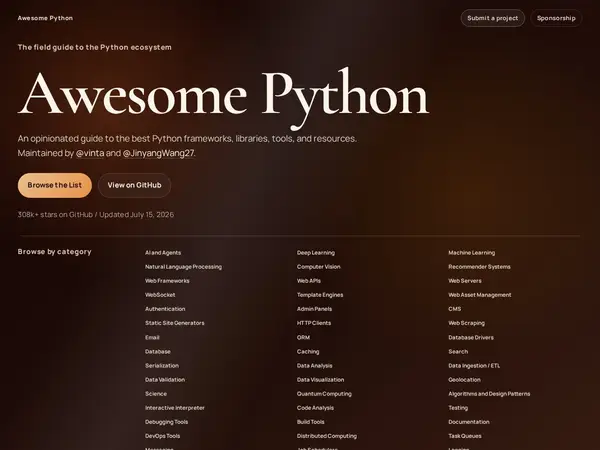Open the Authentication category
This screenshot has height=450, width=600.
pyautogui.click(x=165, y=309)
